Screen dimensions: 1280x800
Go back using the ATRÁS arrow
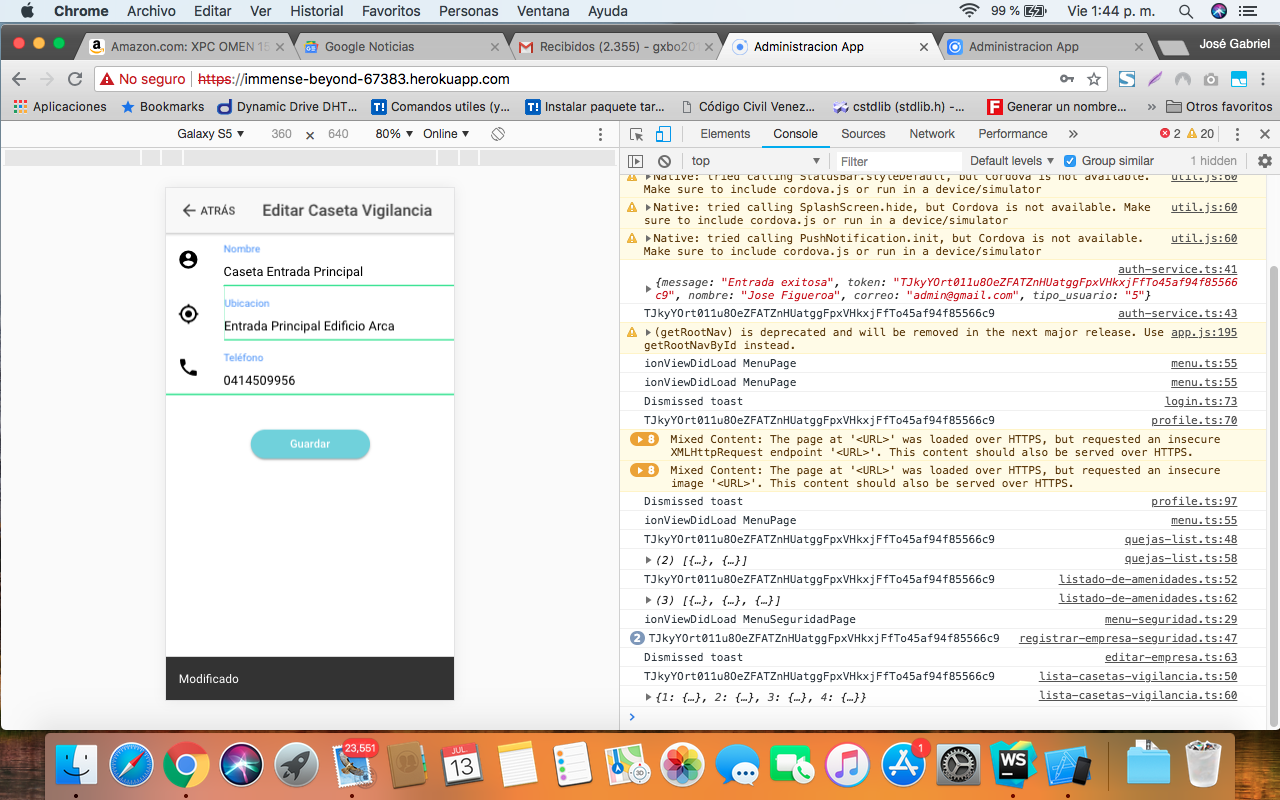[x=208, y=211]
